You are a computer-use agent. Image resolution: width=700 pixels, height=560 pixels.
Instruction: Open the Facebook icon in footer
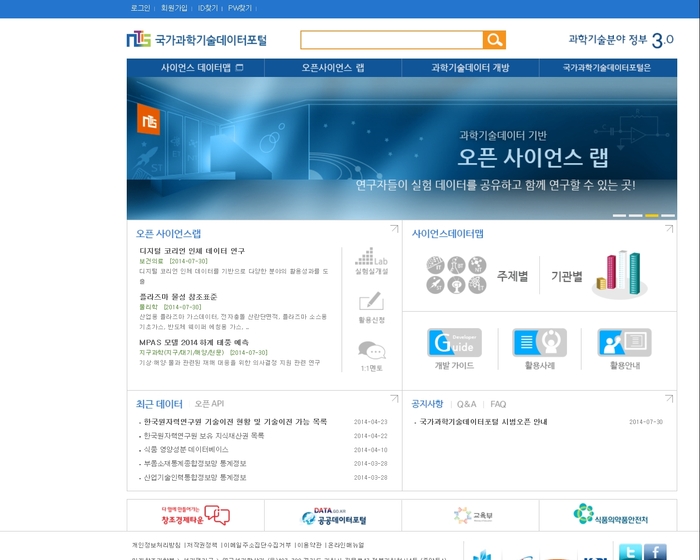point(655,552)
